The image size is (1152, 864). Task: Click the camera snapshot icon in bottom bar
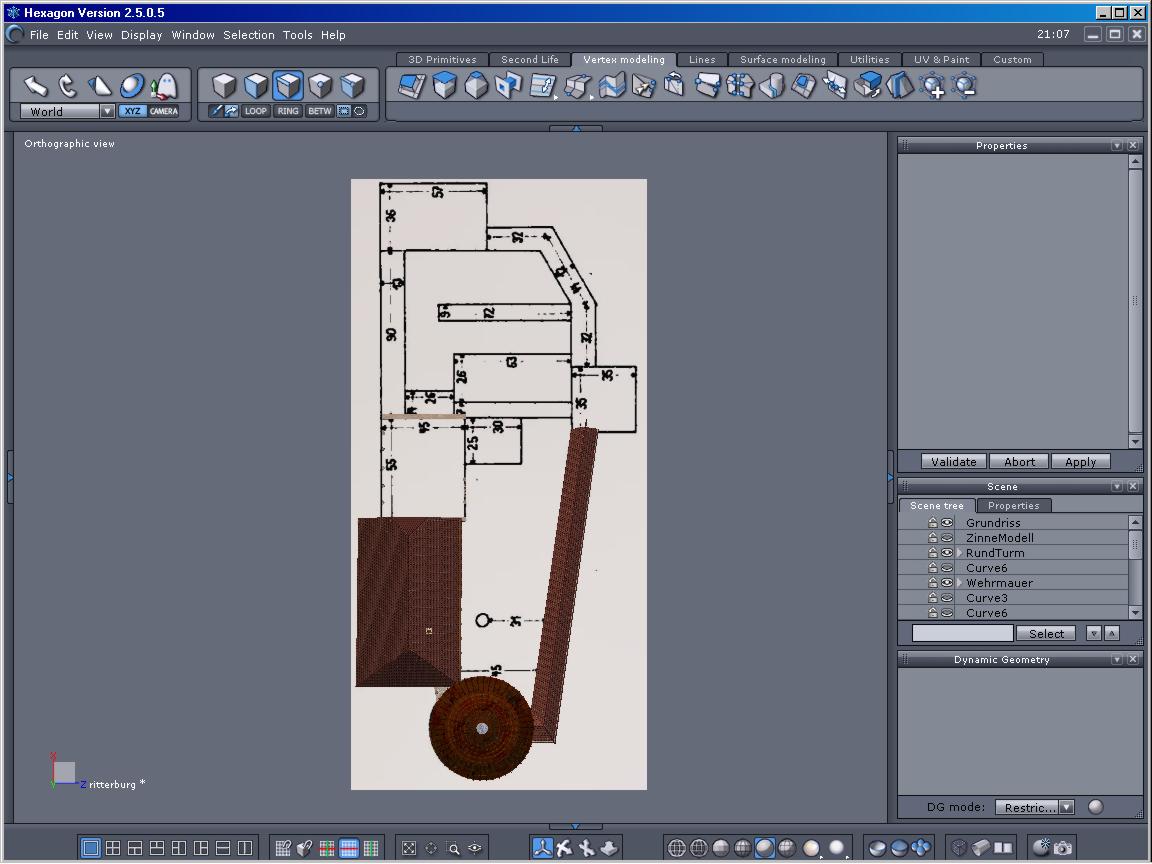click(1062, 848)
